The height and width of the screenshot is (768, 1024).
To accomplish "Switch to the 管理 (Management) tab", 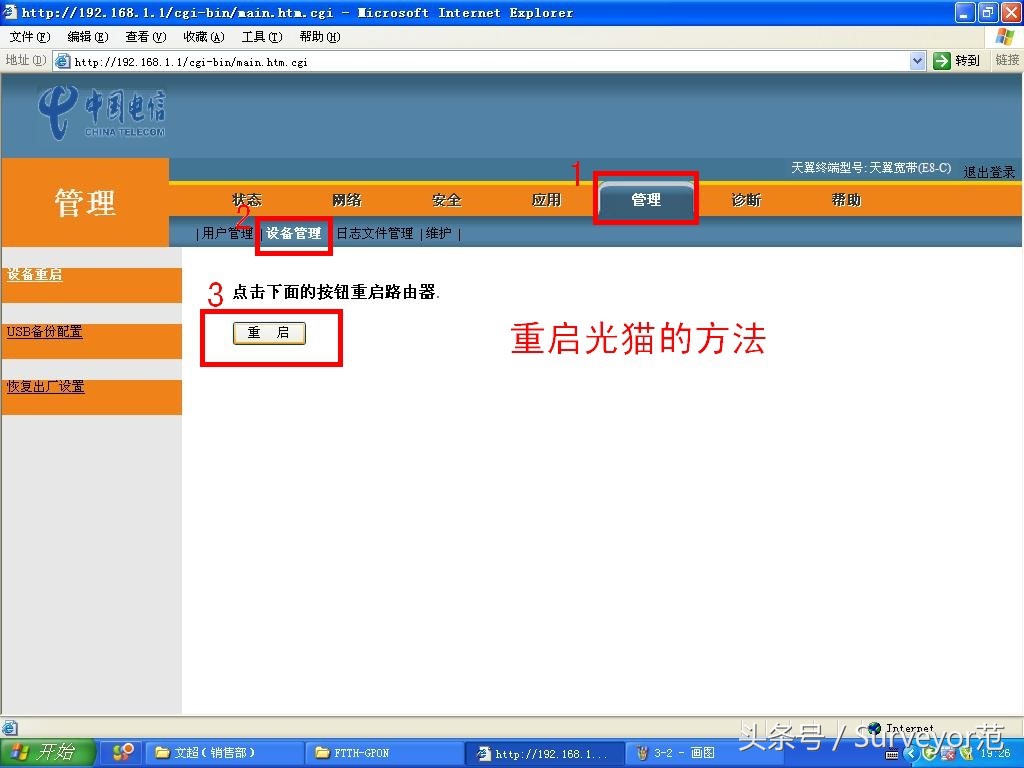I will 646,199.
